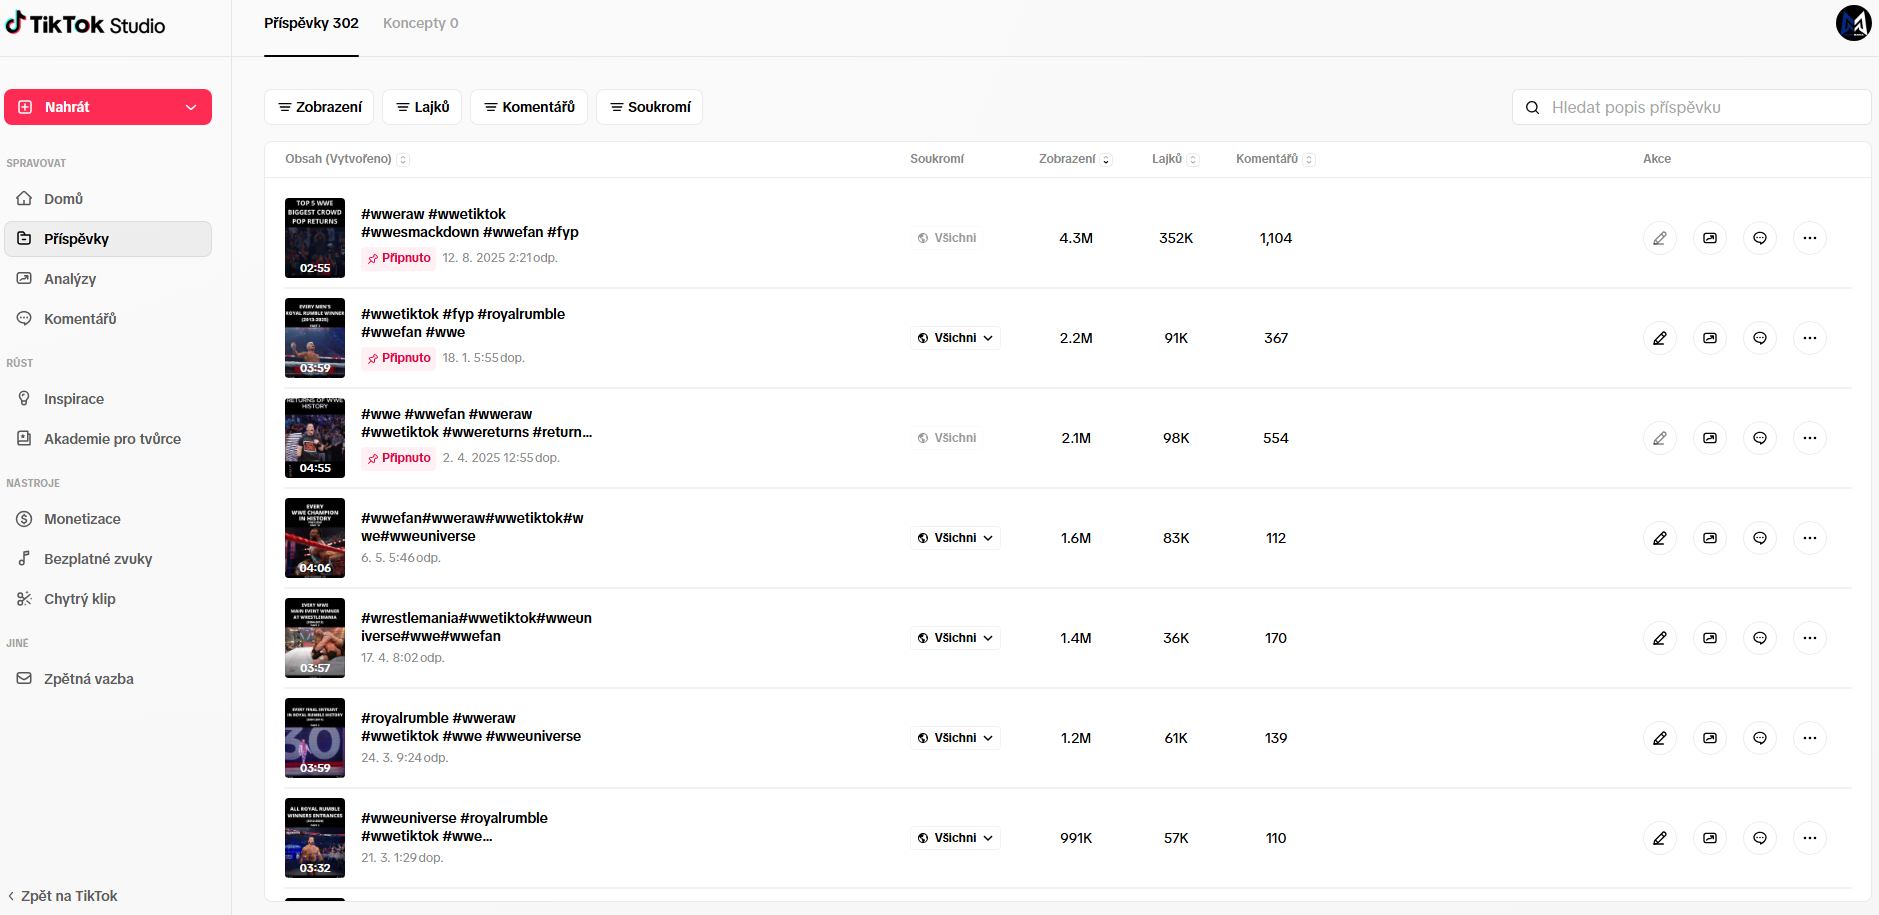The height and width of the screenshot is (915, 1879).
Task: Filter posts by Soukromí
Action: (649, 107)
